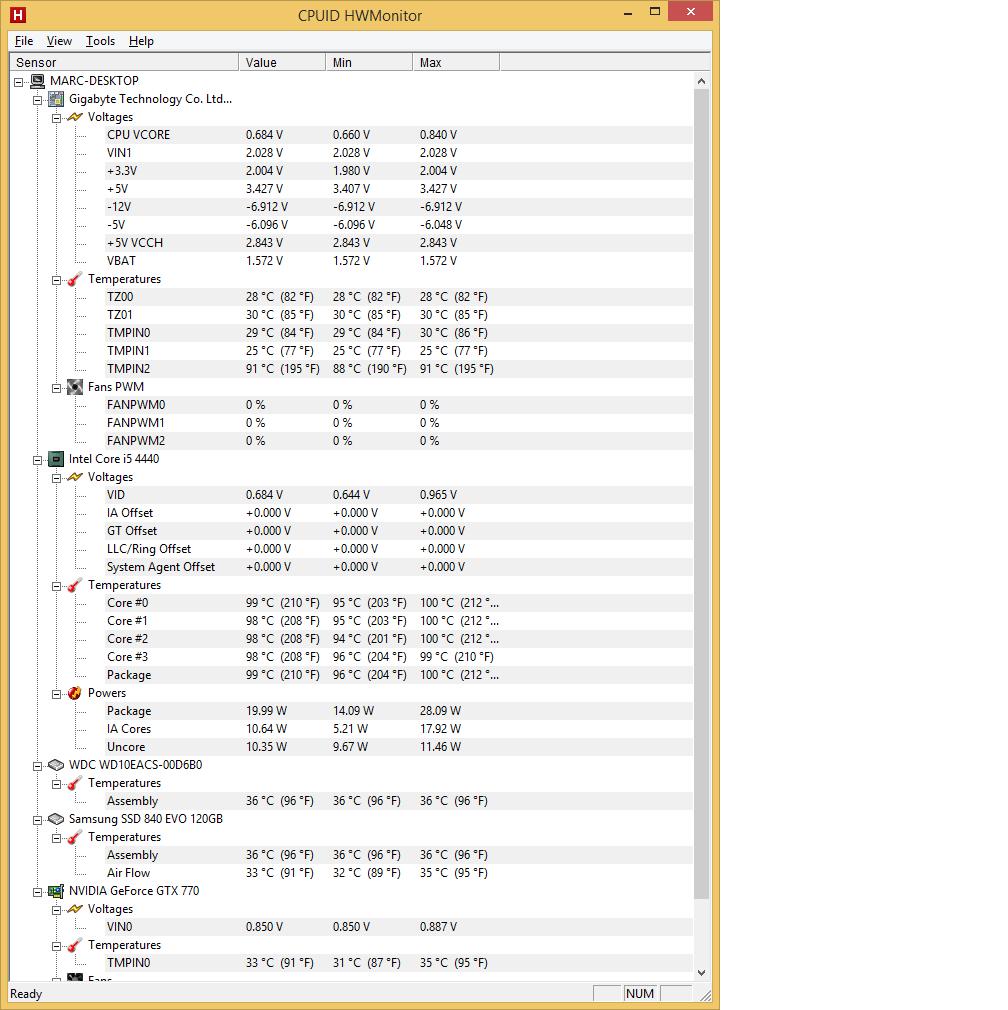
Task: Collapse the WDC WD10EACS-00D6B0 node
Action: point(37,766)
